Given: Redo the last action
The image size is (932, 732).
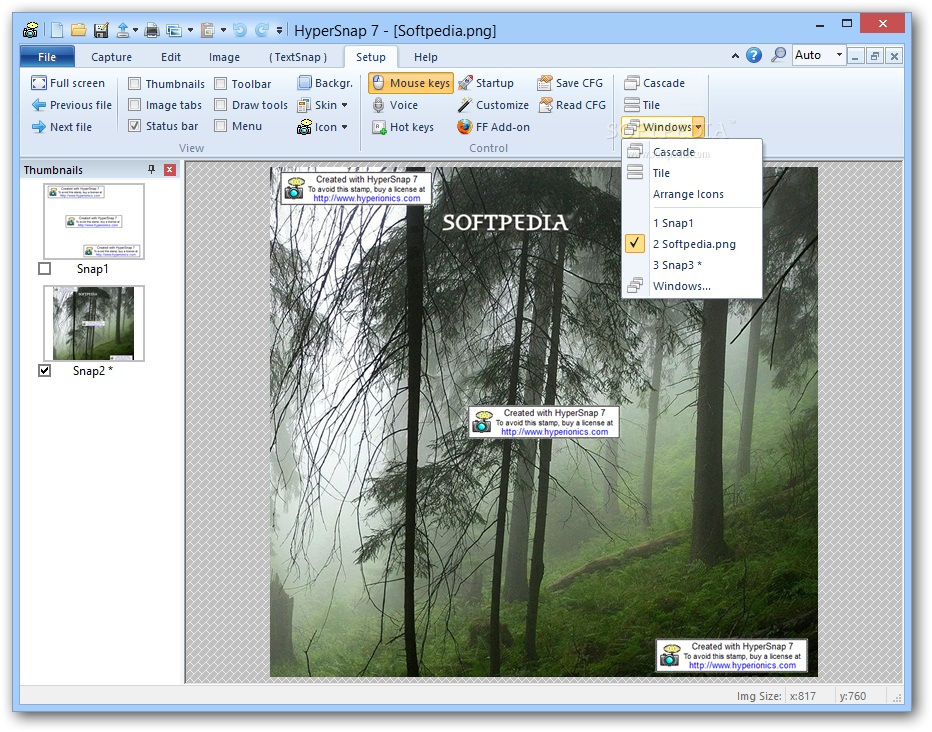Looking at the screenshot, I should [x=261, y=30].
